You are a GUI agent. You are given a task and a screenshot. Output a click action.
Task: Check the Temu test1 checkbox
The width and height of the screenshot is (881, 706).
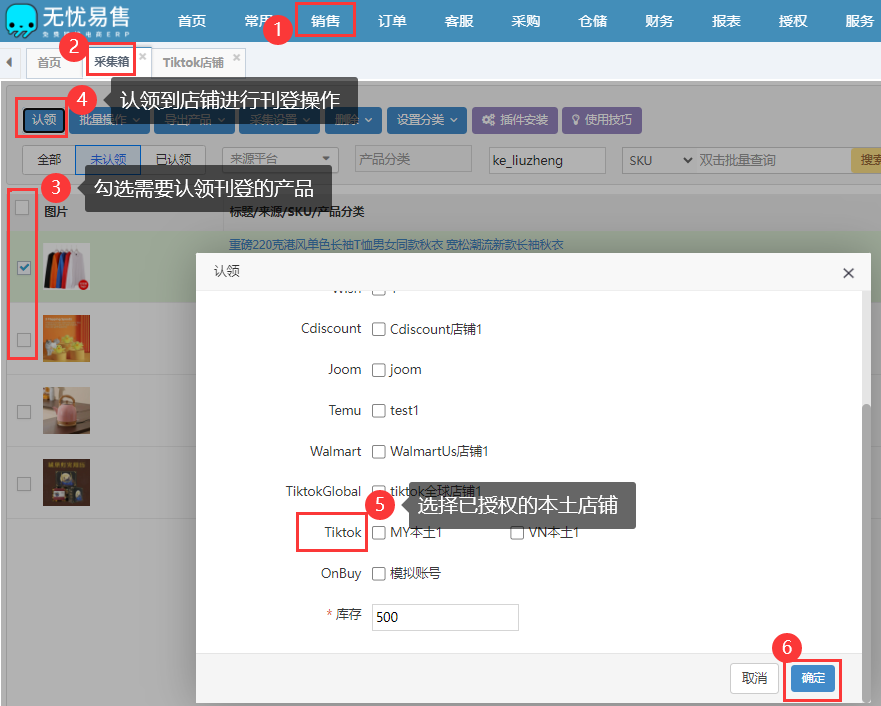click(379, 411)
